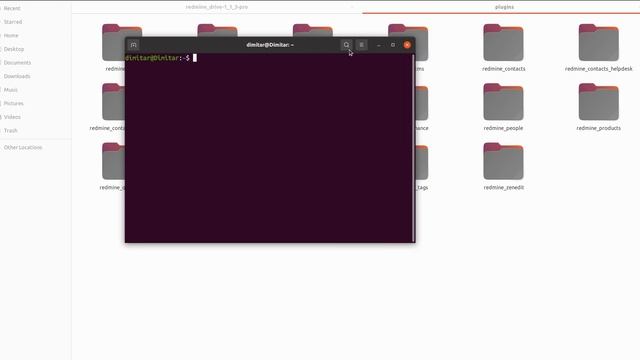Go to Pictures in Files sidebar

click(x=13, y=103)
